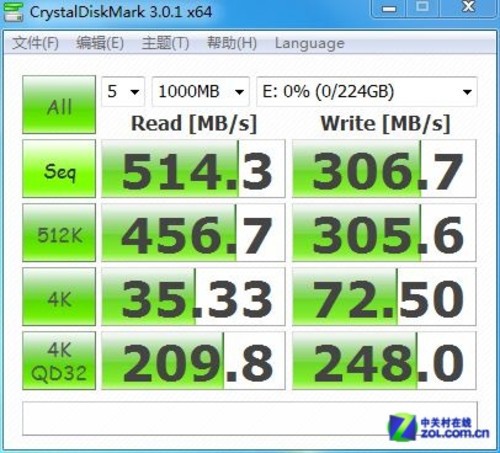This screenshot has height=453, width=500.
Task: Click the Seq read result 514.3
Action: point(193,169)
